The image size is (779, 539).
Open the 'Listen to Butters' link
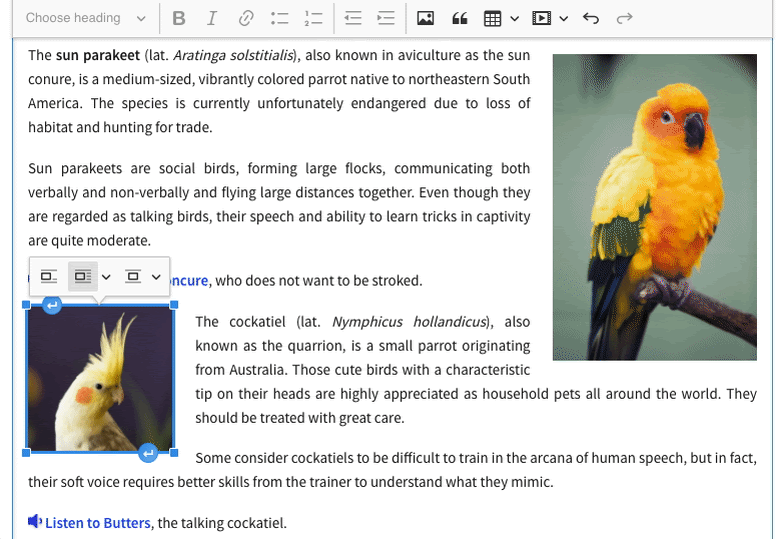[x=97, y=523]
